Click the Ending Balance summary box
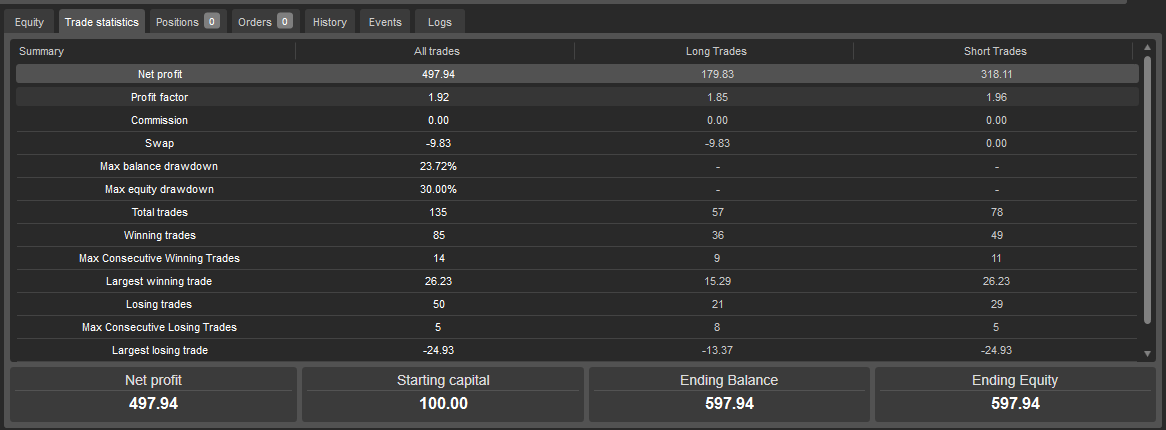 [x=729, y=393]
